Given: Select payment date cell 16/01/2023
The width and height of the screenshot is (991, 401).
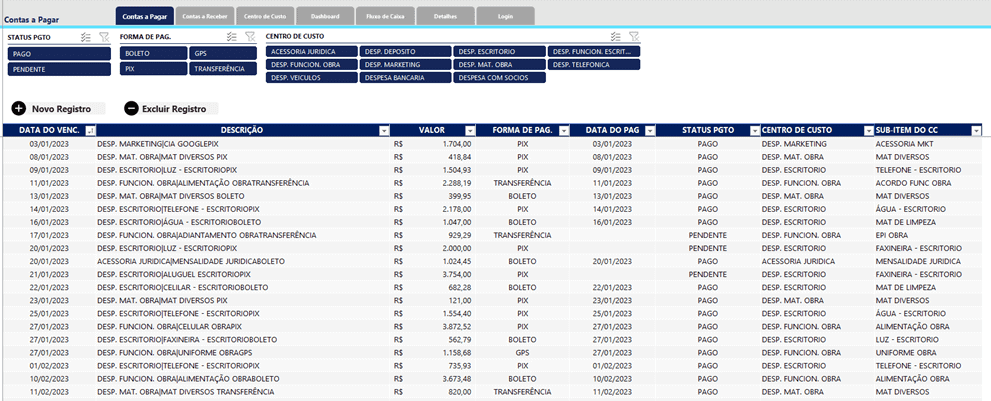Looking at the screenshot, I should tap(613, 222).
